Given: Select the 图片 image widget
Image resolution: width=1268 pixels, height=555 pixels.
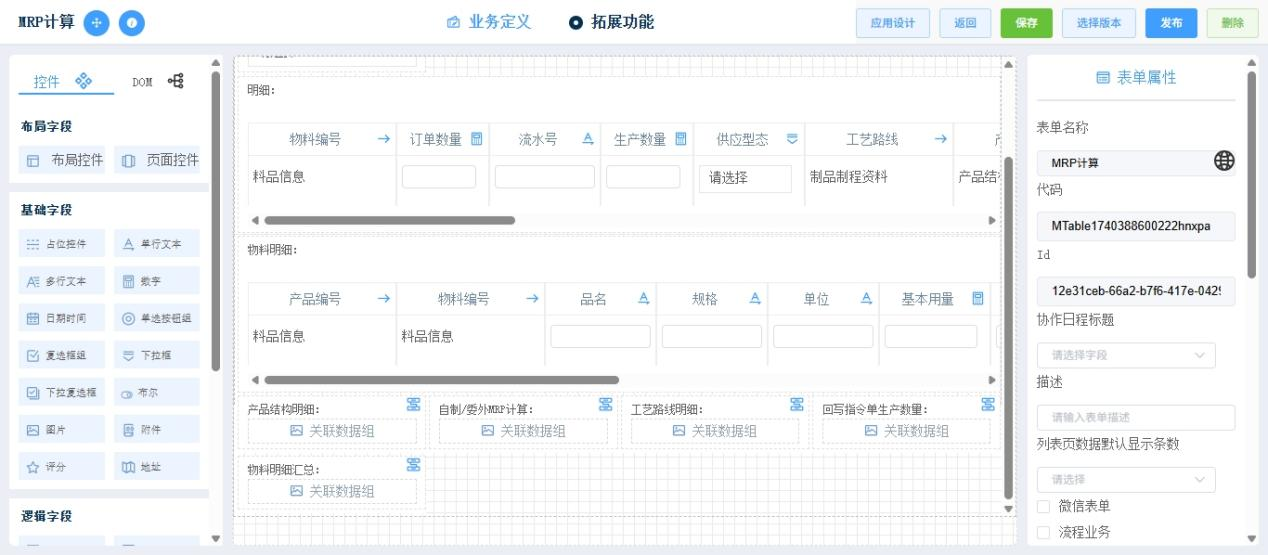Looking at the screenshot, I should click(64, 429).
